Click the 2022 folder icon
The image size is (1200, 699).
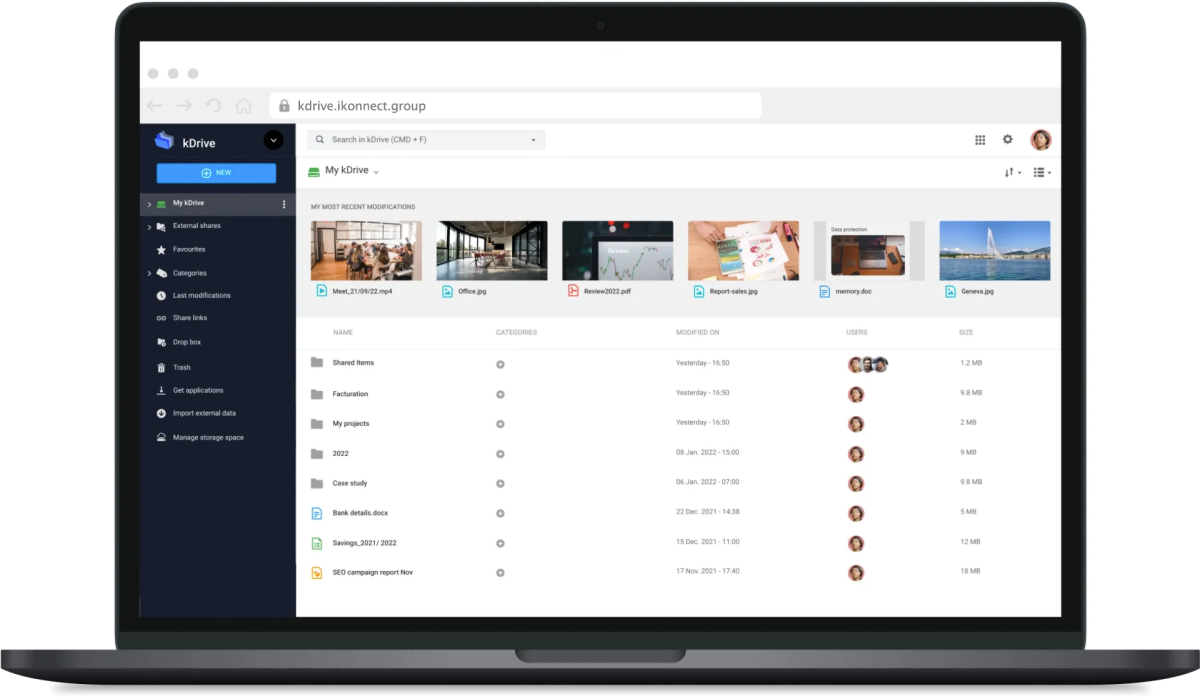317,454
